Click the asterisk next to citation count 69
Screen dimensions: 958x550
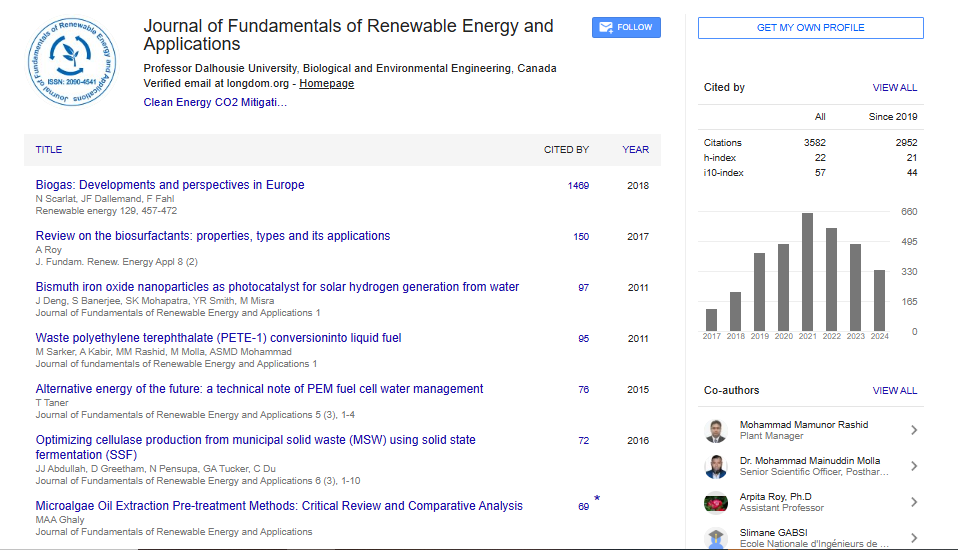pyautogui.click(x=597, y=498)
